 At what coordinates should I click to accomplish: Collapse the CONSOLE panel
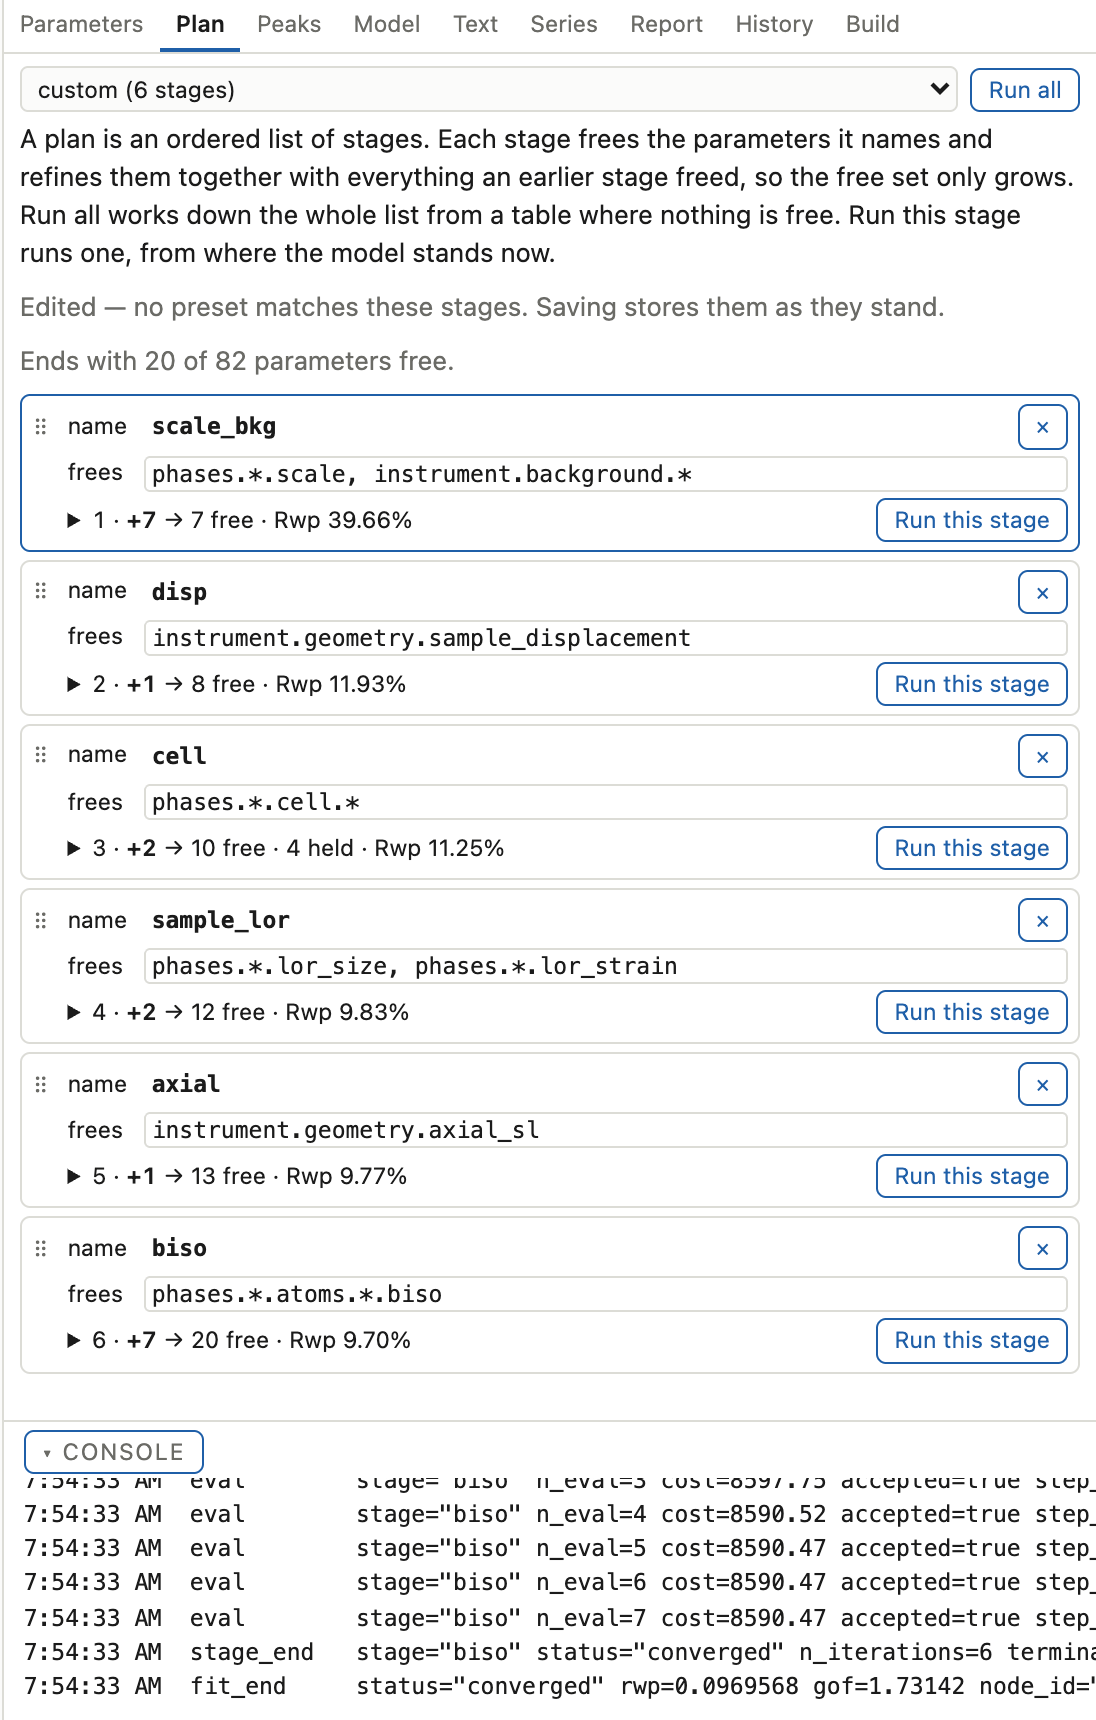click(x=114, y=1452)
